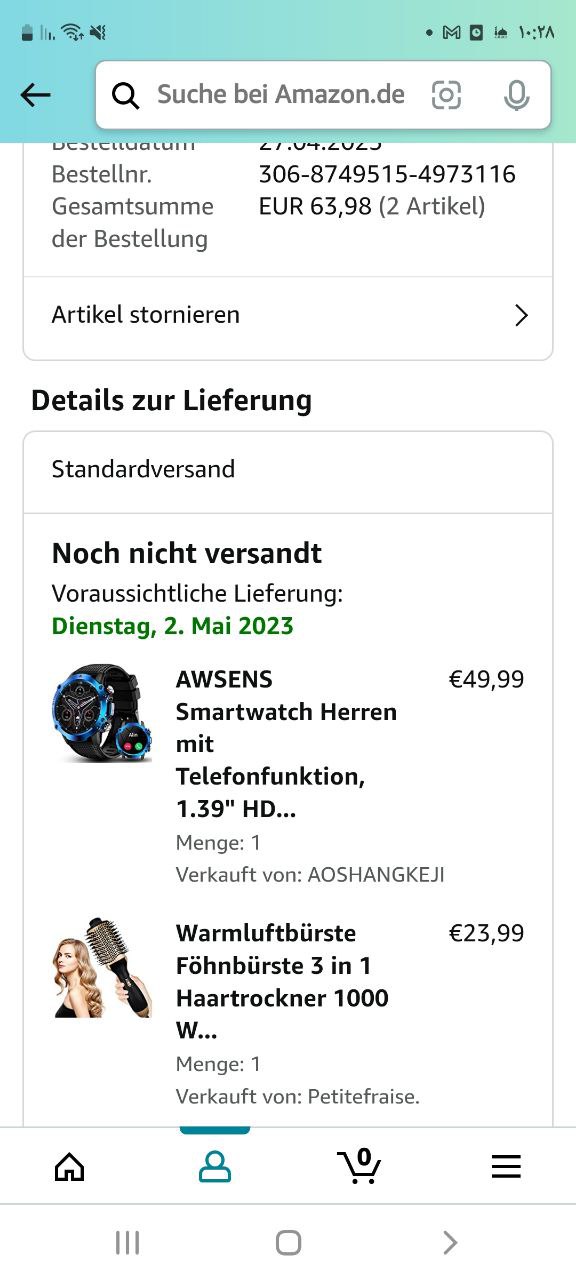Viewport: 576px width, 1280px height.
Task: Tap the smartwatch product thumbnail
Action: tap(102, 714)
